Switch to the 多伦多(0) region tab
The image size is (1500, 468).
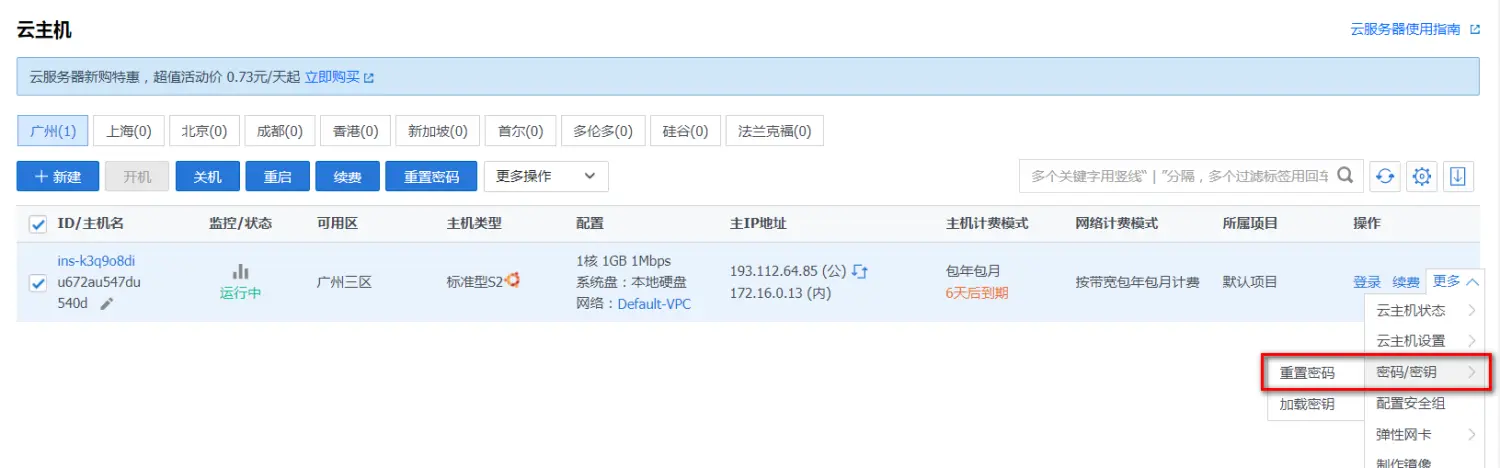click(602, 131)
